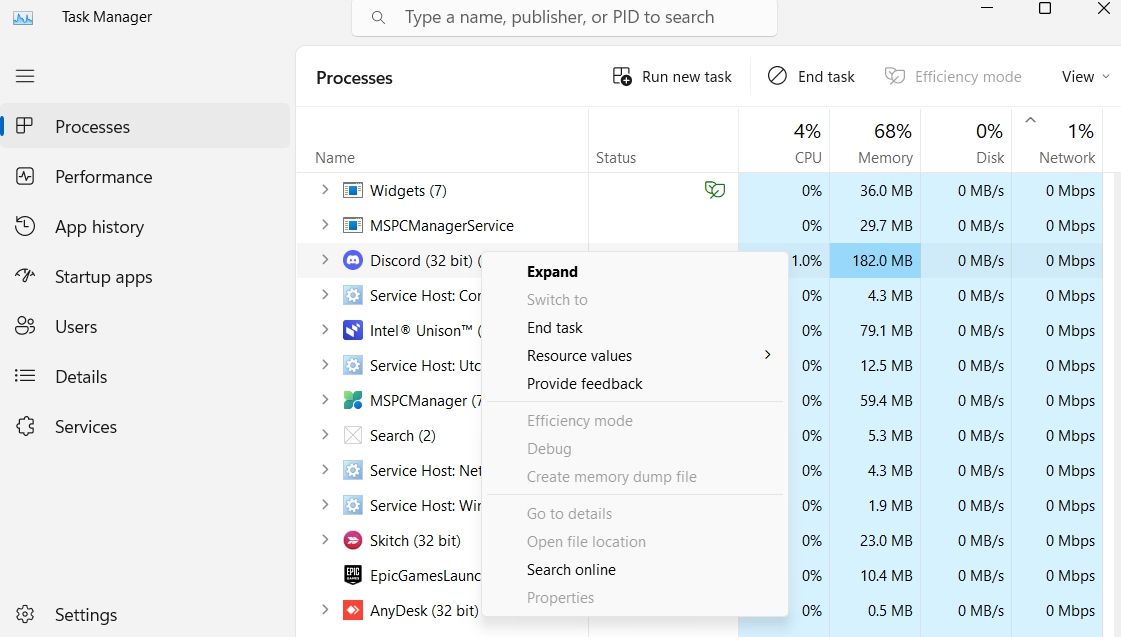The image size is (1121, 637).
Task: Click the Discord process icon
Action: point(353,260)
